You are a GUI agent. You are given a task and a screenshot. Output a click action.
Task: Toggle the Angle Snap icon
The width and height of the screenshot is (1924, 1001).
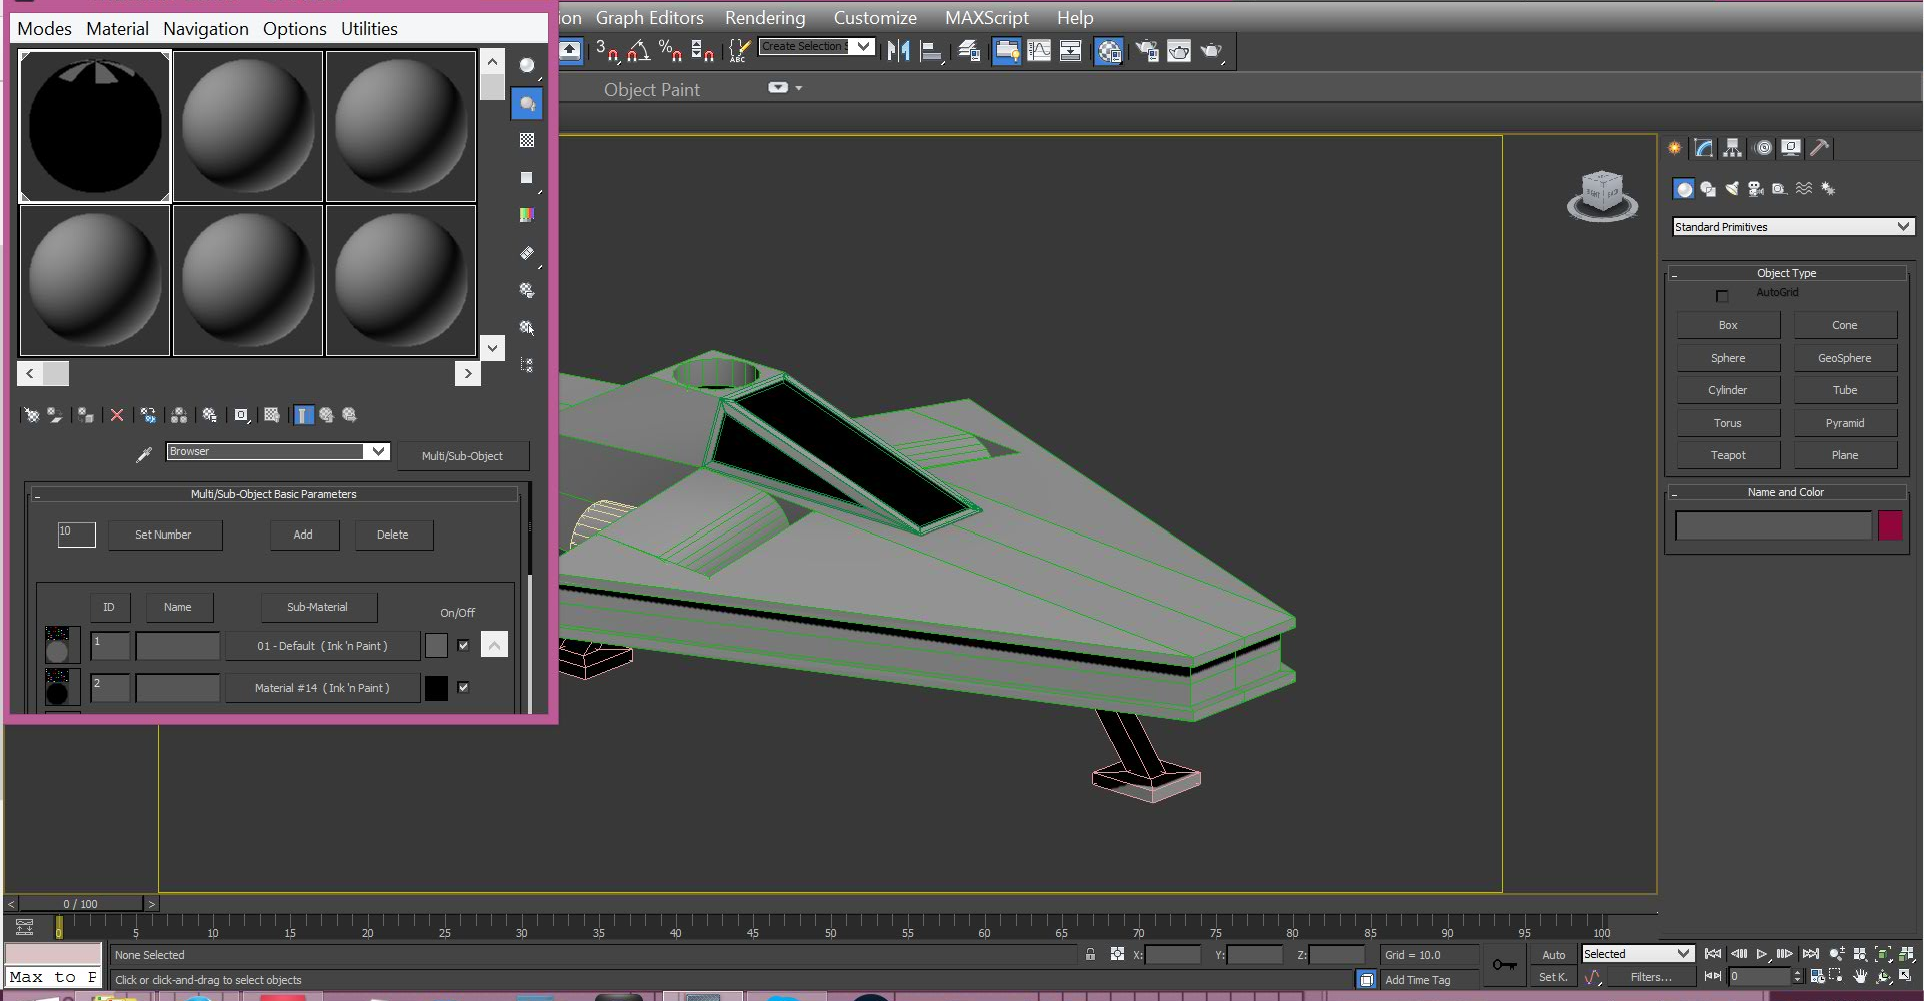coord(639,50)
